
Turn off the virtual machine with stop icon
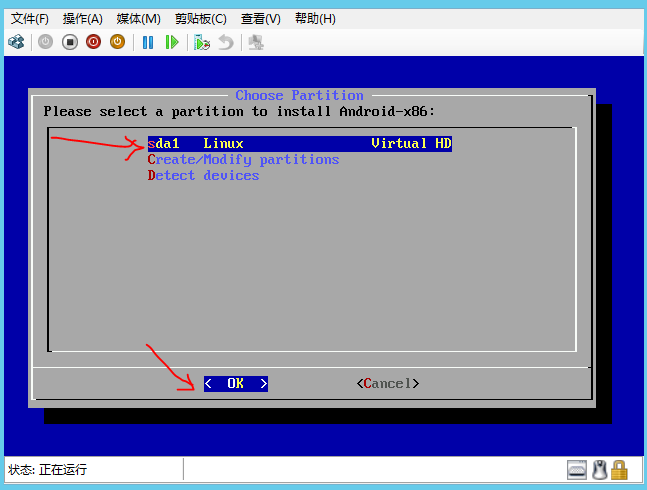tap(70, 42)
